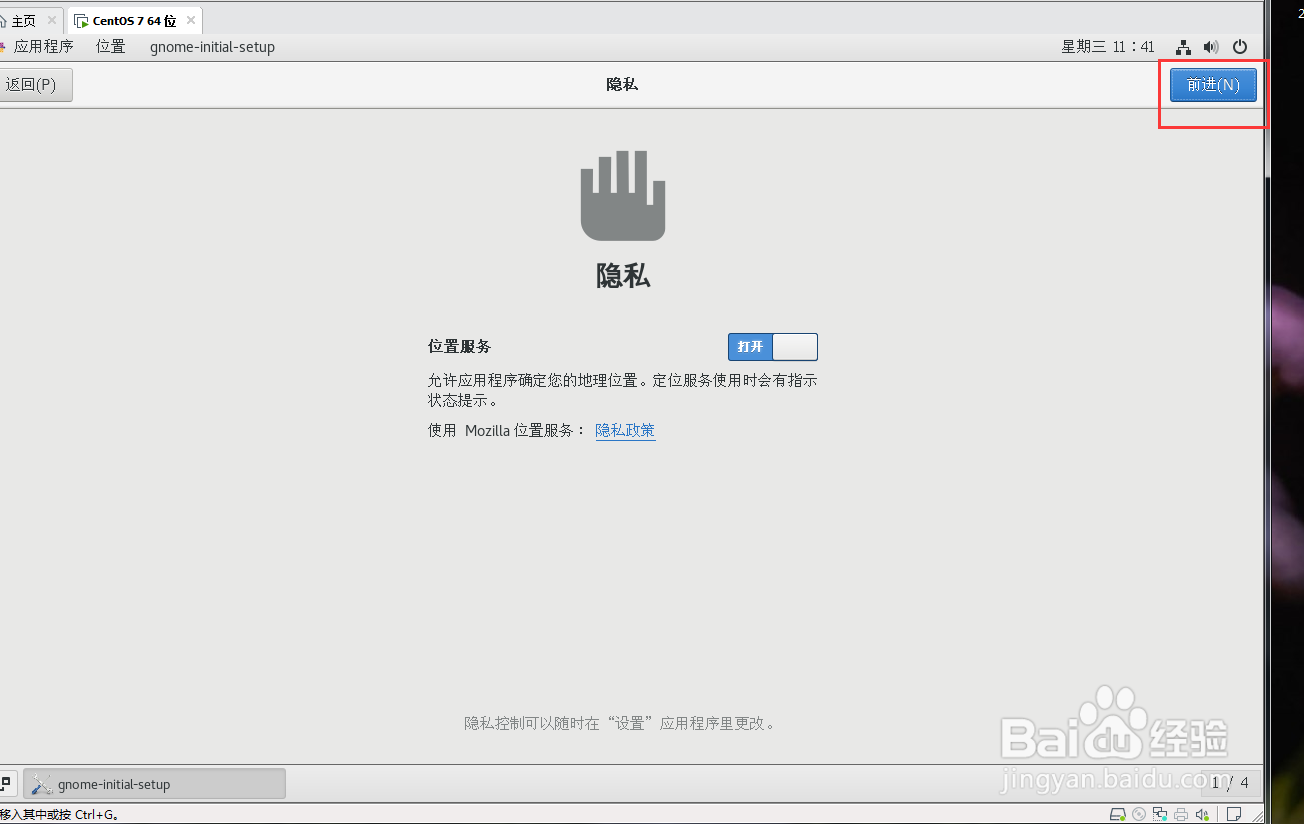Select gnome-initial-setup in the bottom taskbar
Image resolution: width=1304 pixels, height=824 pixels.
[154, 783]
